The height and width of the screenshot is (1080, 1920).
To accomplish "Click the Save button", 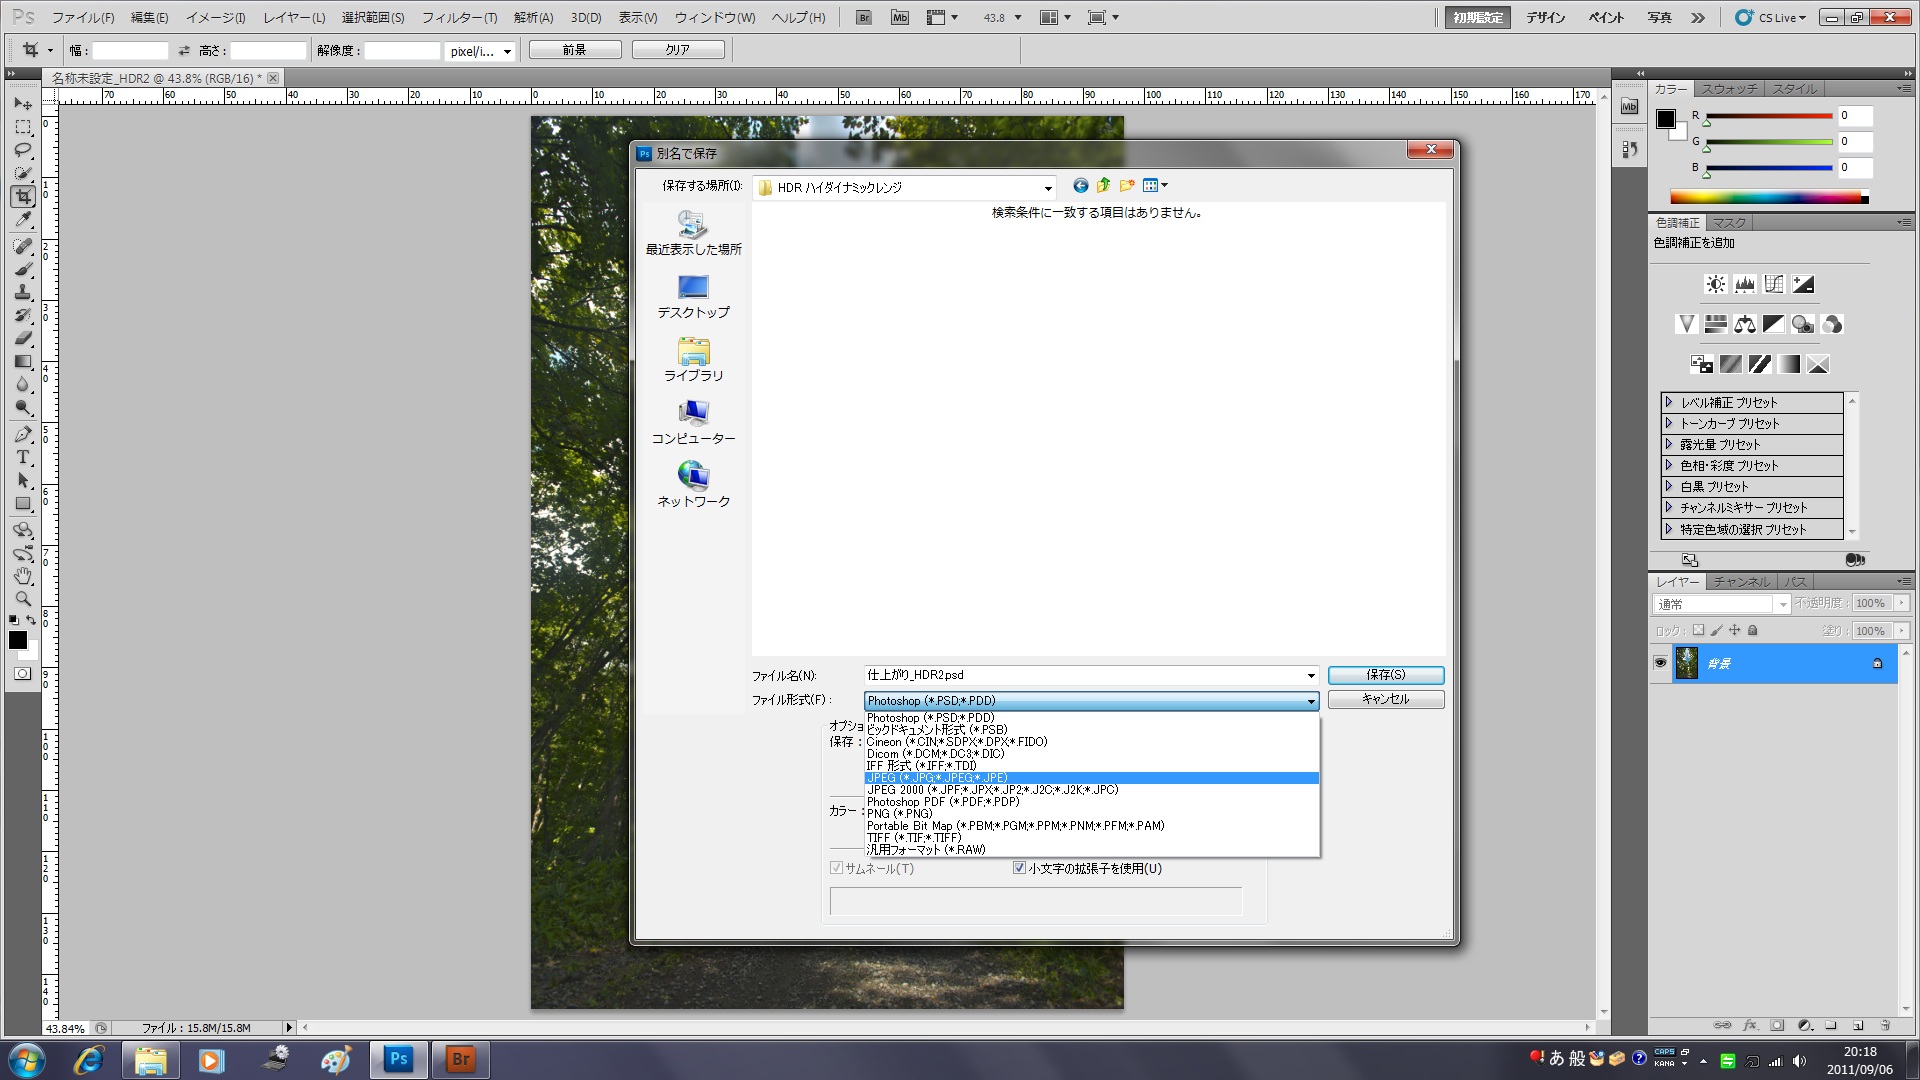I will click(x=1385, y=675).
